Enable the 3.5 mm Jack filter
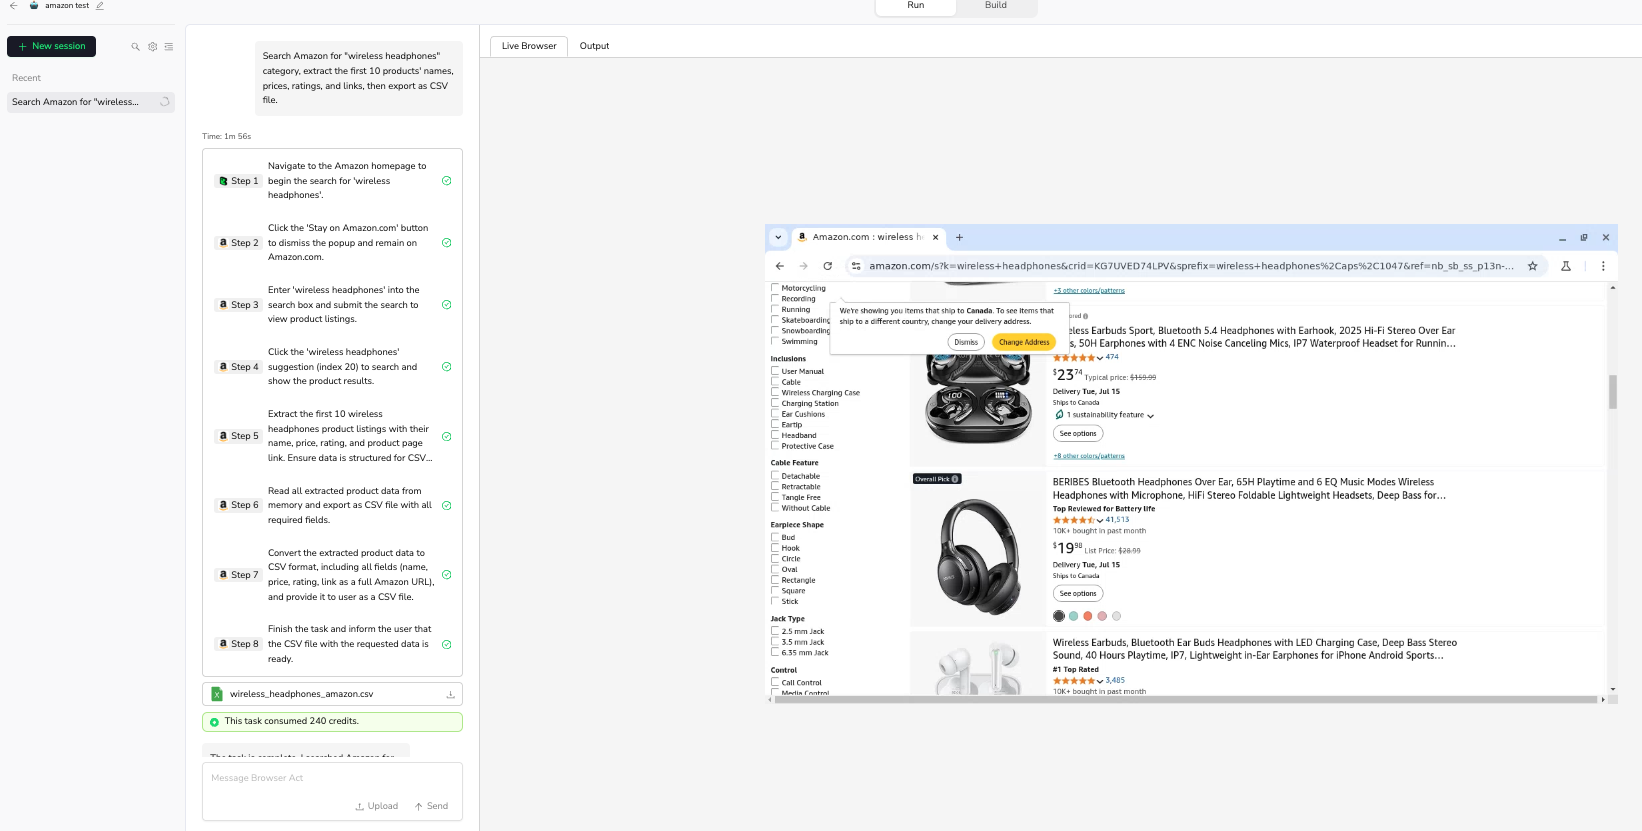Image resolution: width=1642 pixels, height=831 pixels. click(x=775, y=642)
